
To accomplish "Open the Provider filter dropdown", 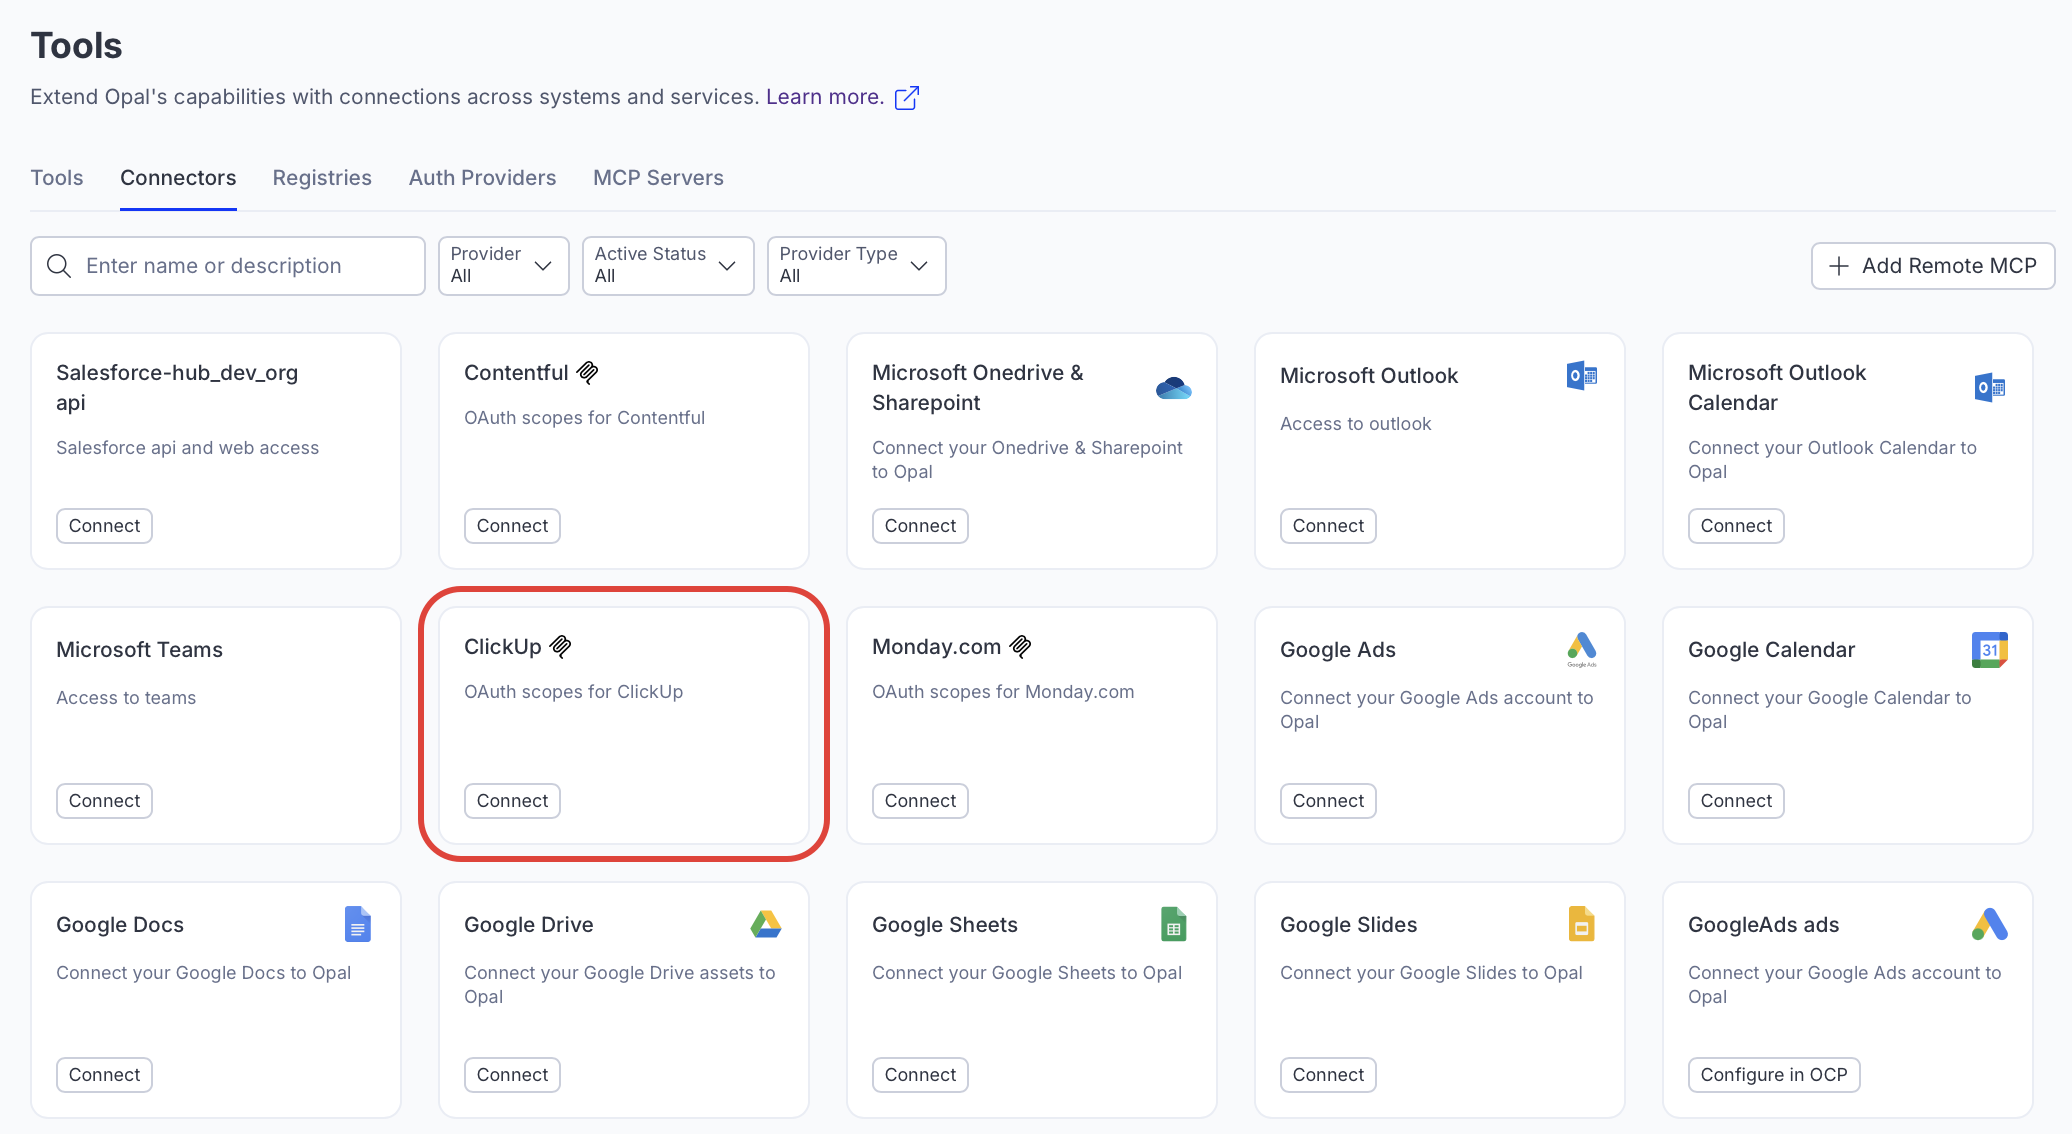I will click(x=503, y=265).
